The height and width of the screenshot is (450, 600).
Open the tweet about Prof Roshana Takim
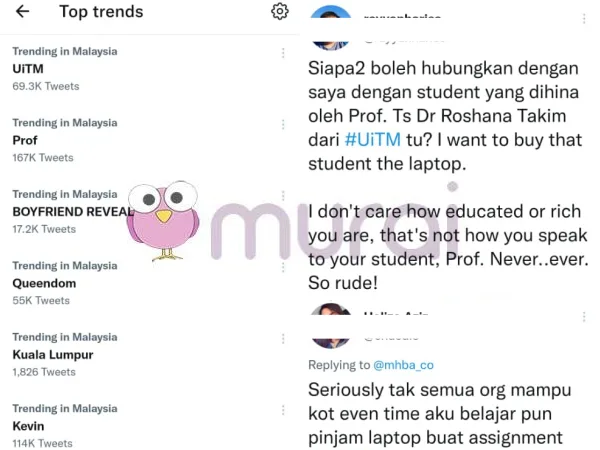point(448,175)
